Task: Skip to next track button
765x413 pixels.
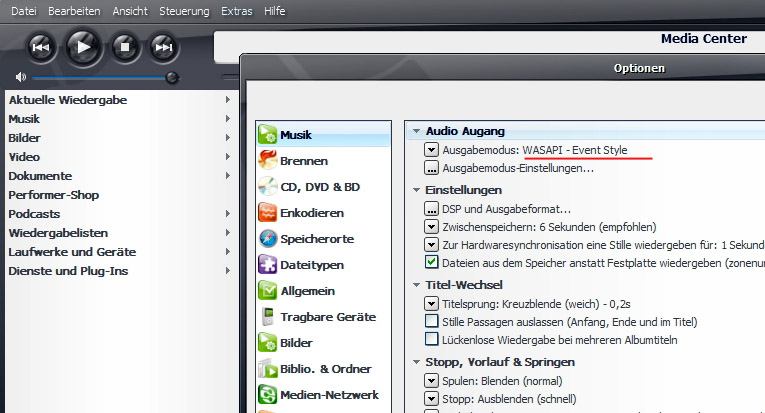Action: point(163,47)
